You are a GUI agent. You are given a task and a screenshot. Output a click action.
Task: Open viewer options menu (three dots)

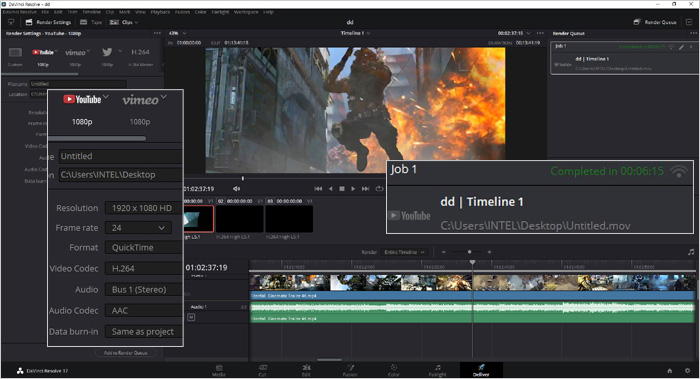pos(540,33)
